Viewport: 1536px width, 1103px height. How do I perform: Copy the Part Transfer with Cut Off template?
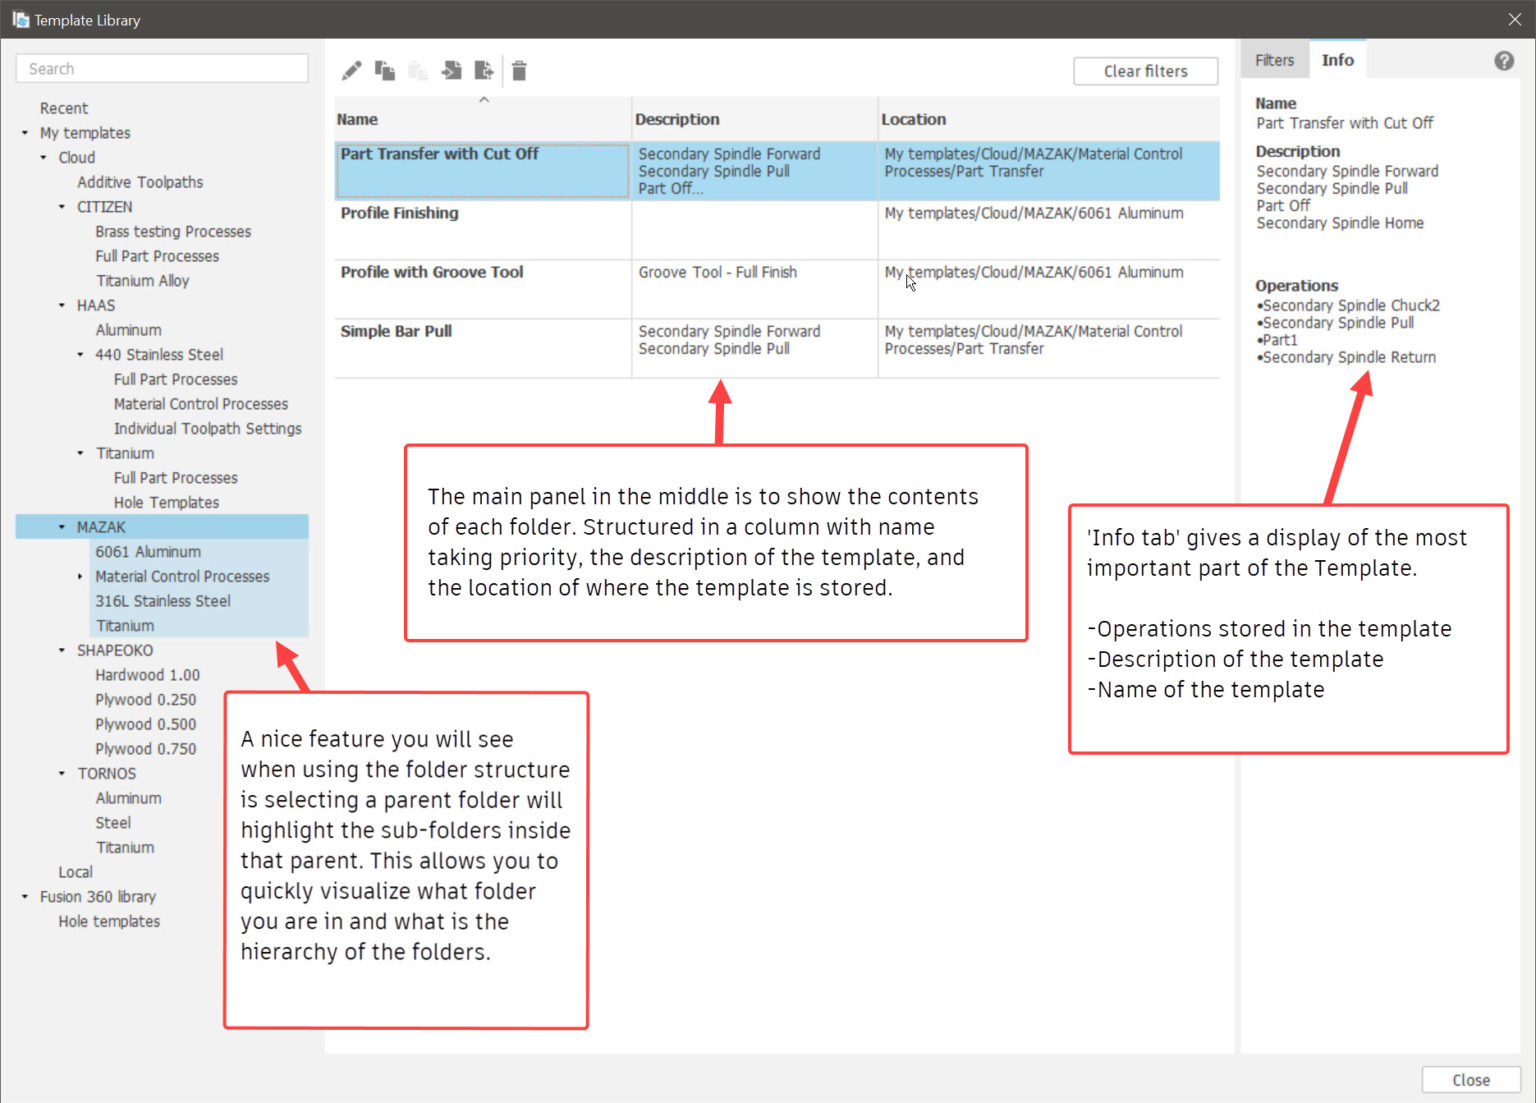click(x=385, y=70)
